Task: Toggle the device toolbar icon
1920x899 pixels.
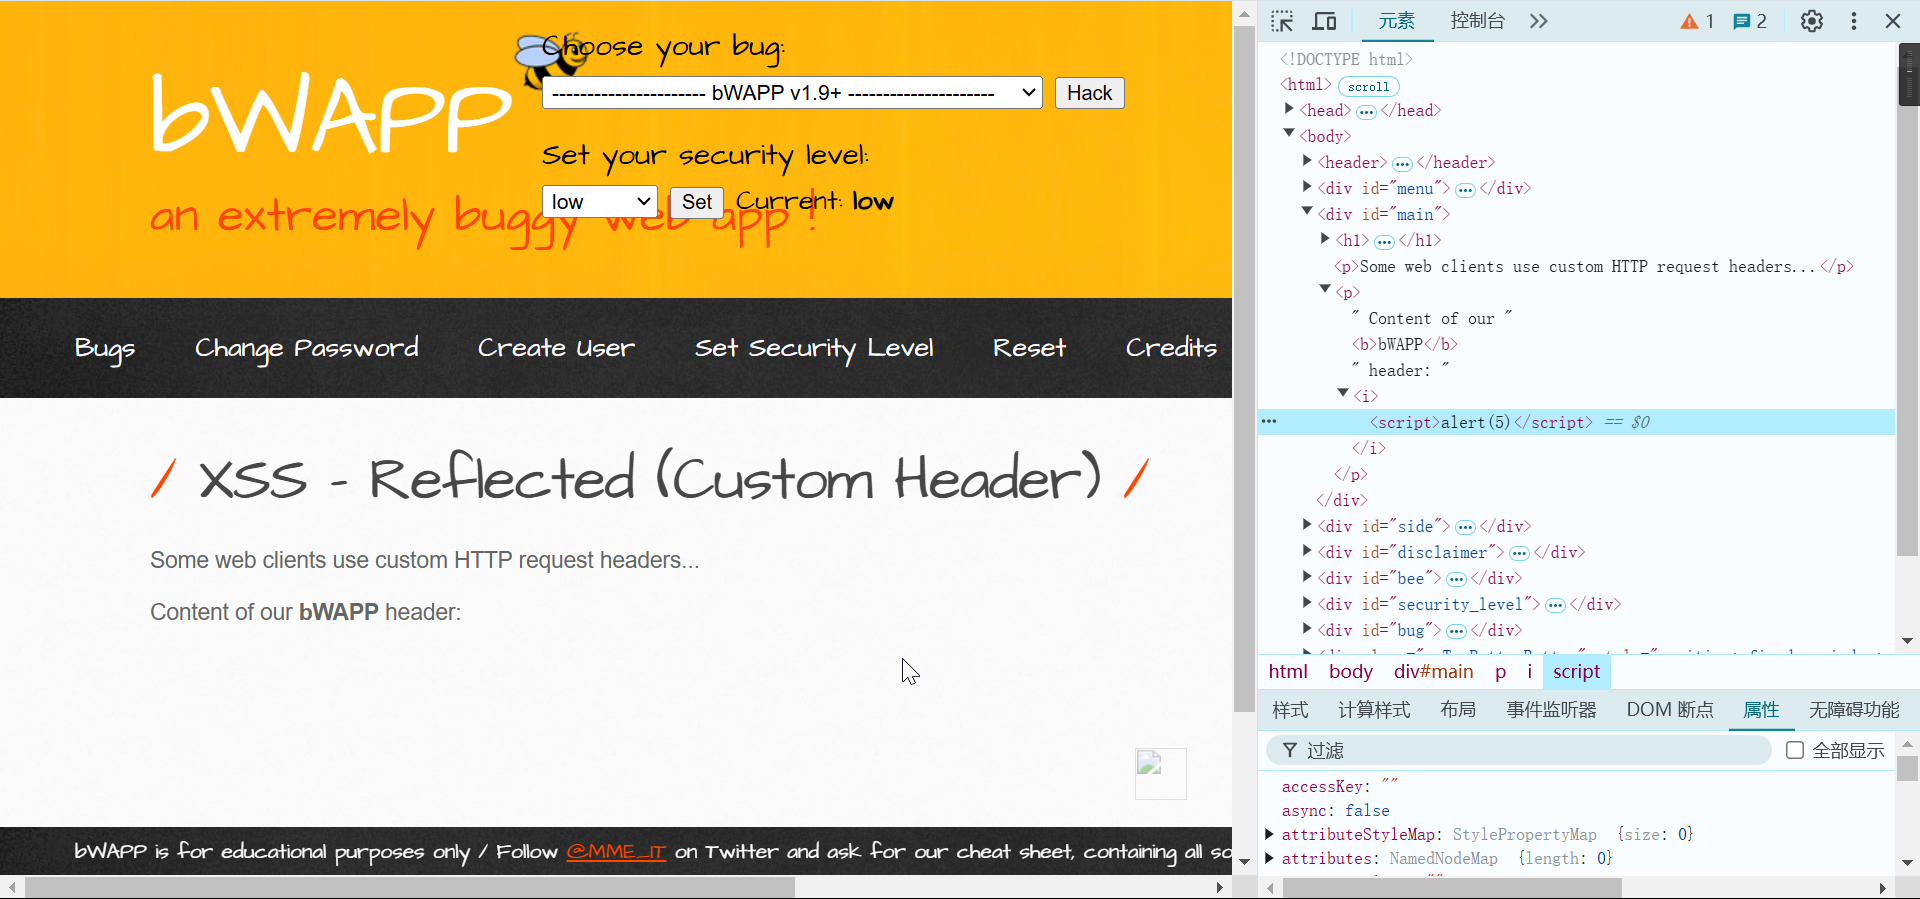Action: click(x=1324, y=21)
